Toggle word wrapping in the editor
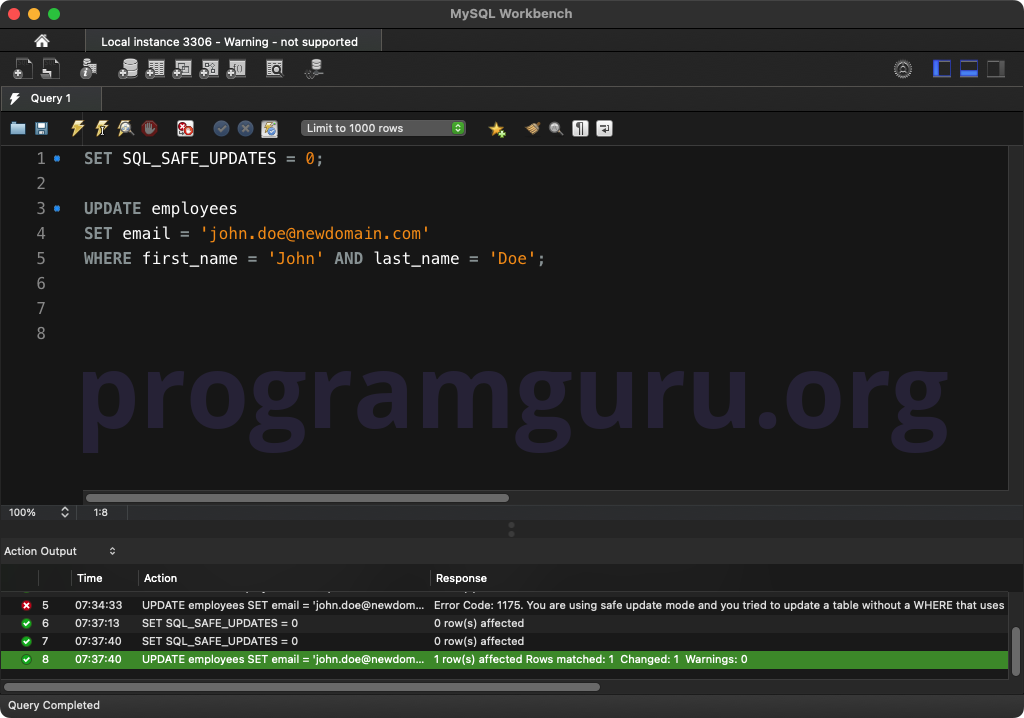Image resolution: width=1024 pixels, height=718 pixels. point(605,129)
